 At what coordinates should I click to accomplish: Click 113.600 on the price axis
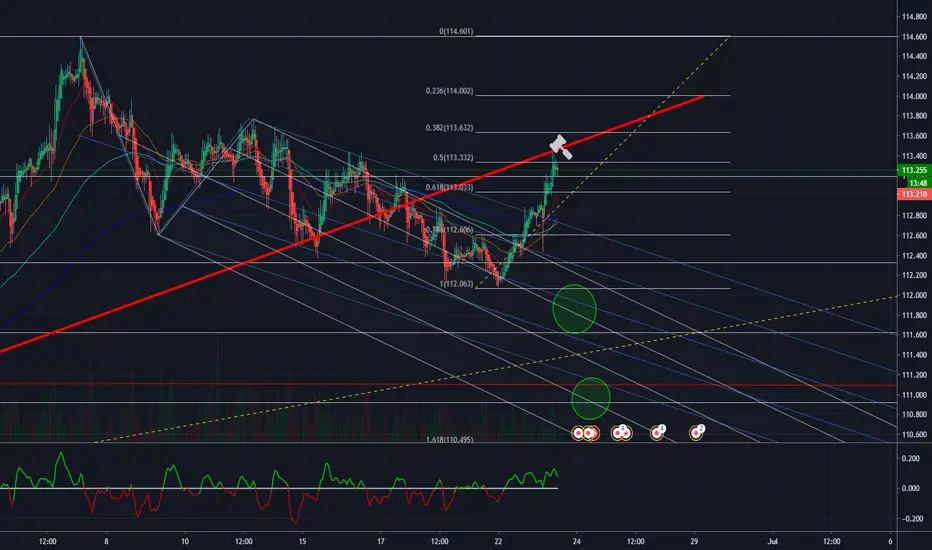point(914,136)
